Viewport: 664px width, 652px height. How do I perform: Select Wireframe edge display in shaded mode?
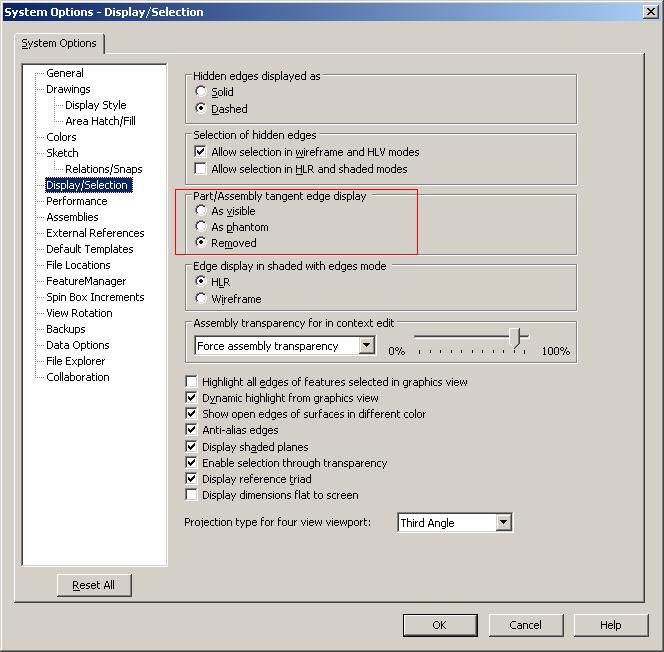point(201,298)
